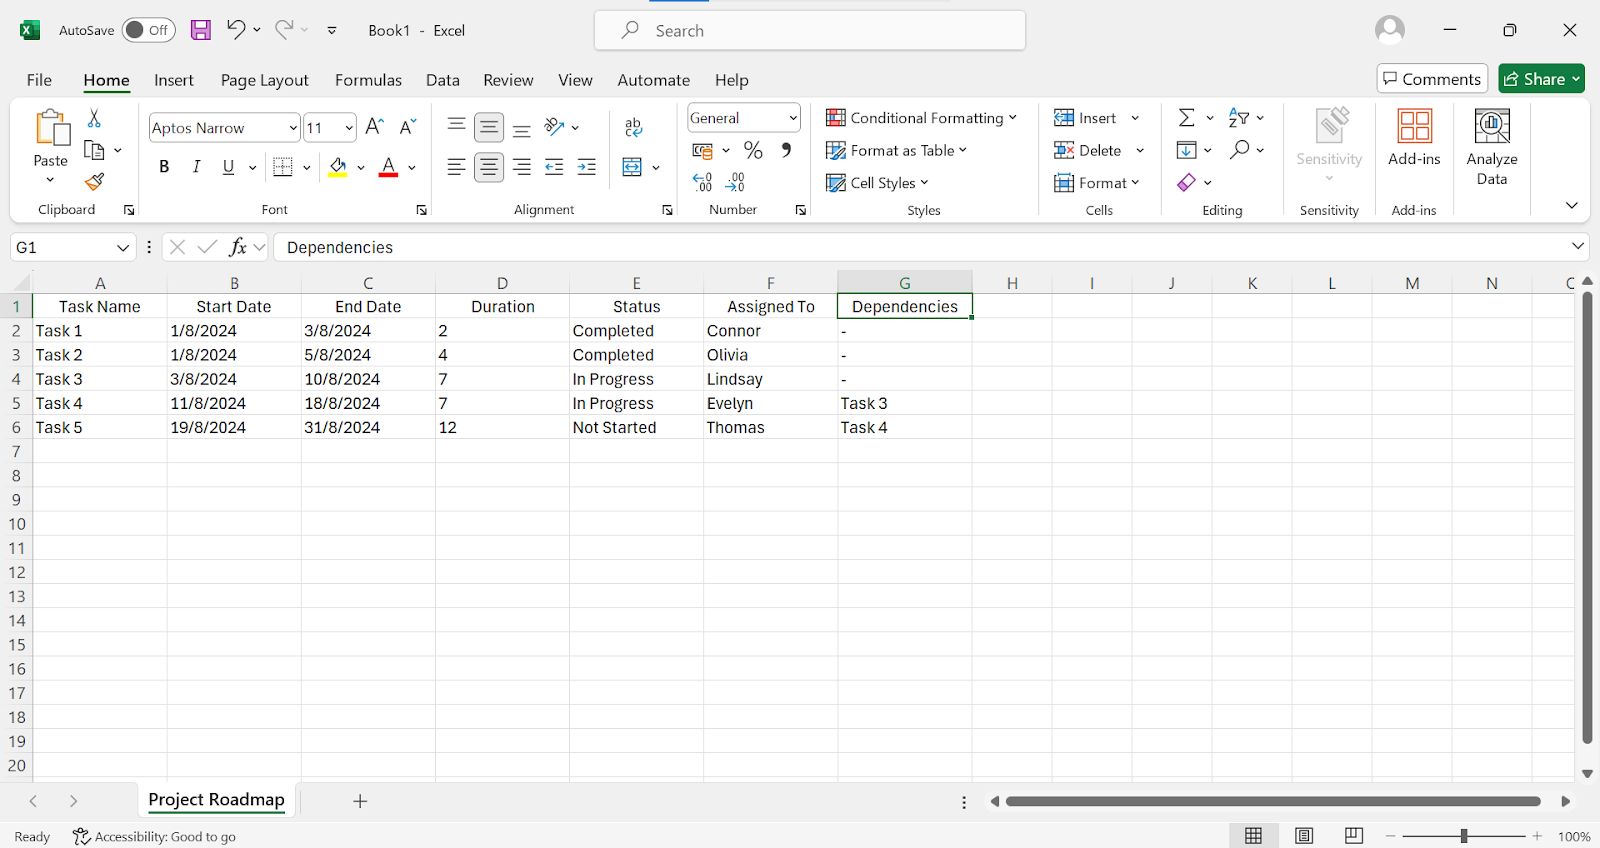Click the Search box in title bar
Viewport: 1600px width, 848px height.
pos(810,30)
